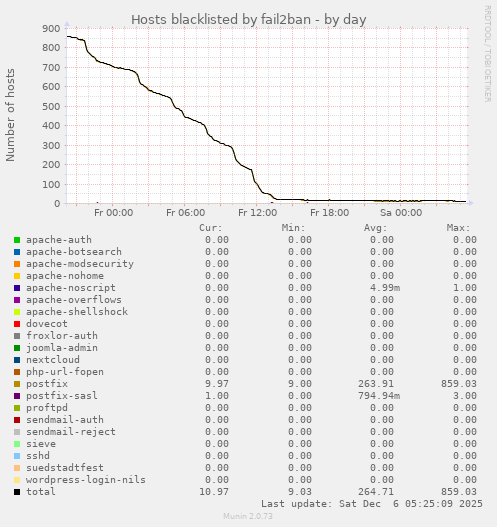Click the postfix-sasl legend label
This screenshot has width=497, height=527.
(x=62, y=396)
